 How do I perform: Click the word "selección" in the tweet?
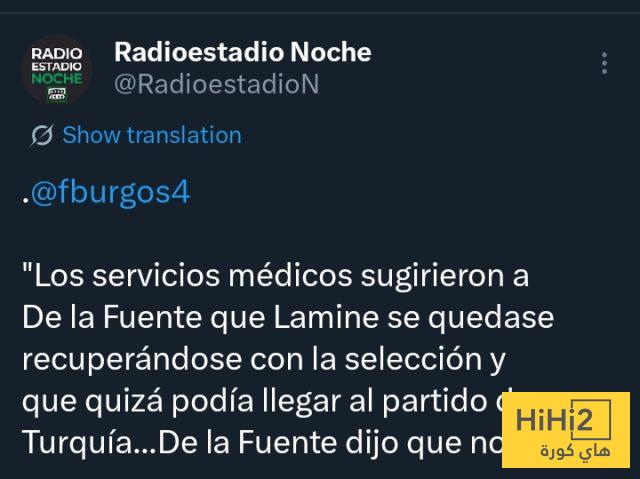pos(413,359)
